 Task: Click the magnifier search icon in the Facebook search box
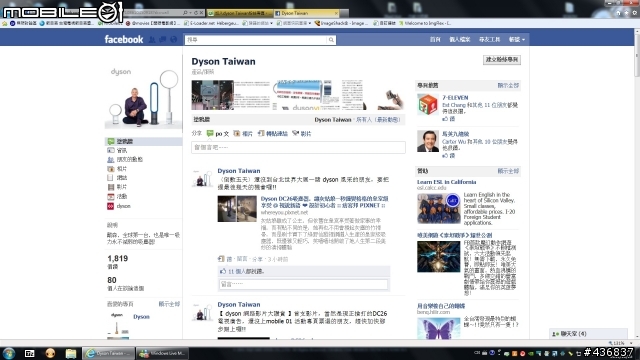tap(331, 40)
